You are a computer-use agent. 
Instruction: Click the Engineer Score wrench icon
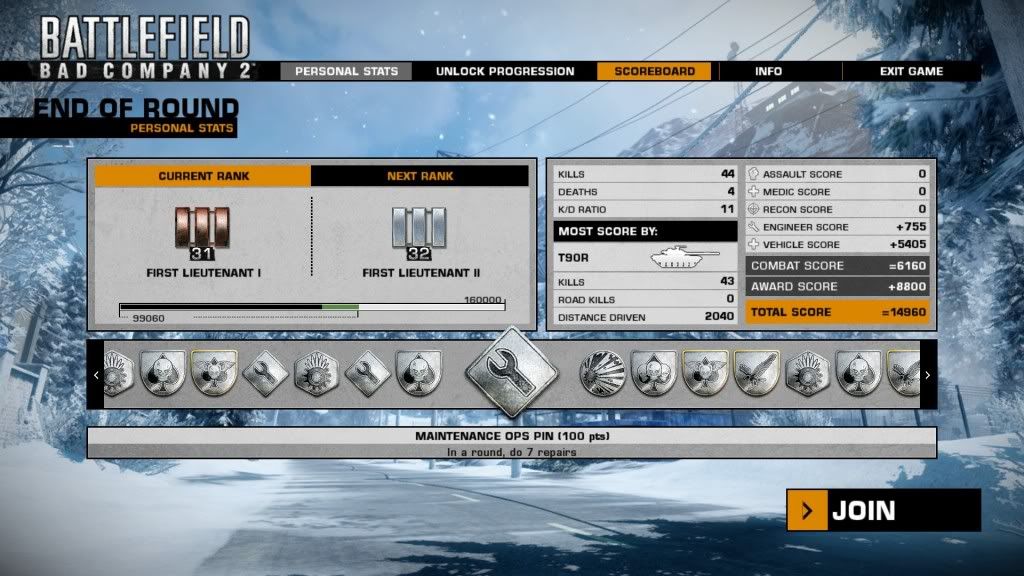click(755, 227)
